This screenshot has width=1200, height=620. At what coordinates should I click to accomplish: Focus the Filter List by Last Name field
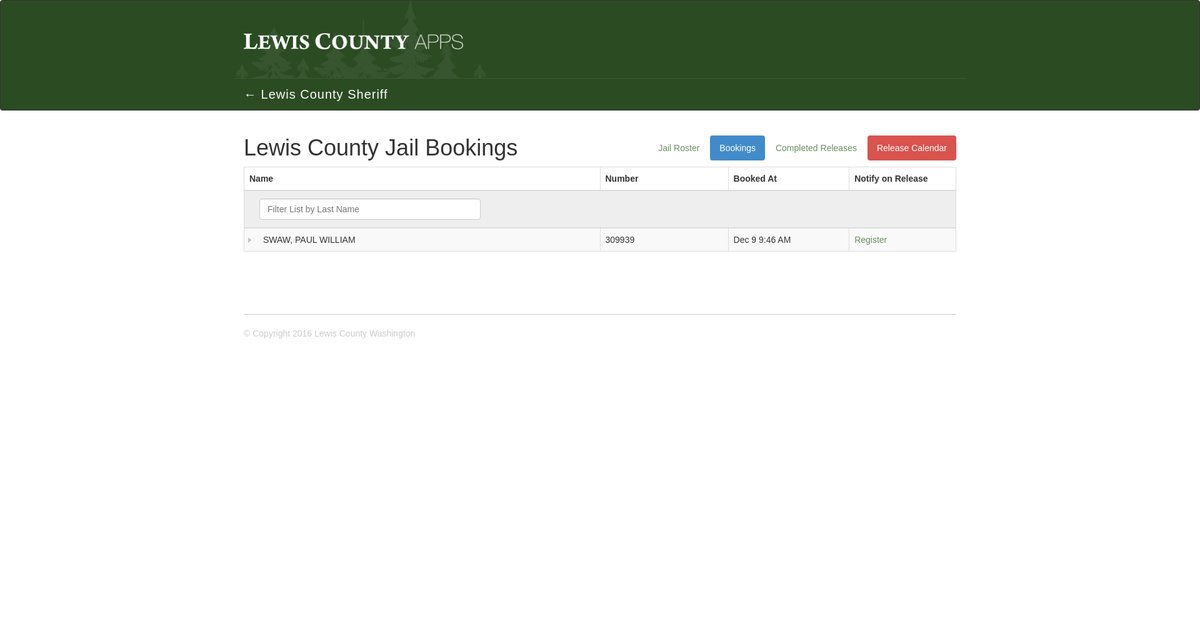tap(370, 209)
